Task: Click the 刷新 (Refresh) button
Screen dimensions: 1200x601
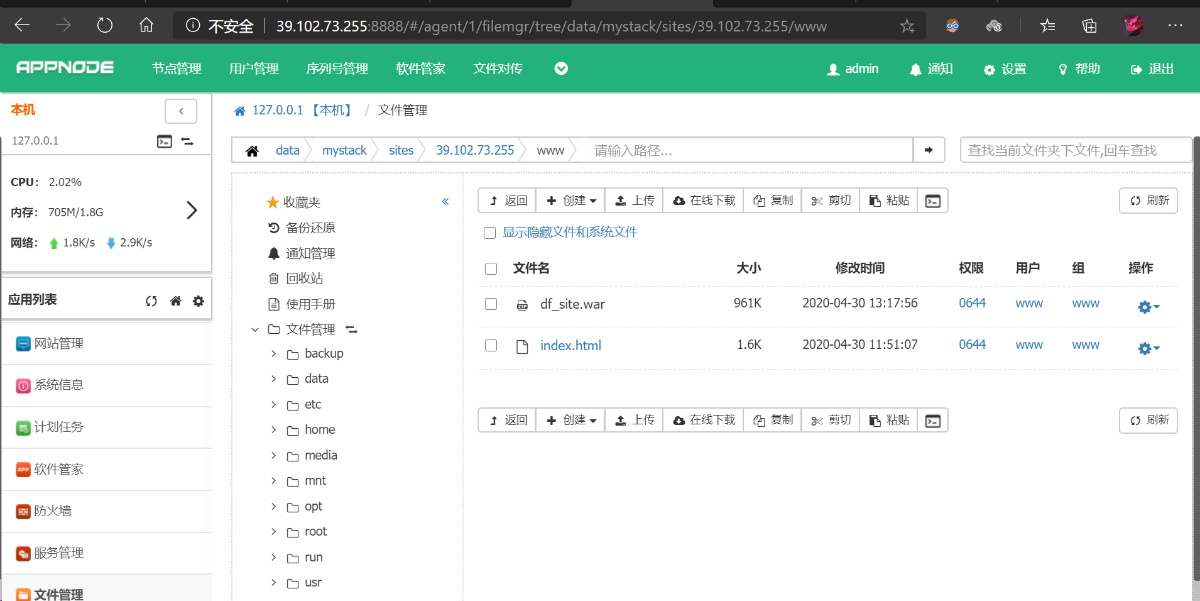Action: point(1147,200)
